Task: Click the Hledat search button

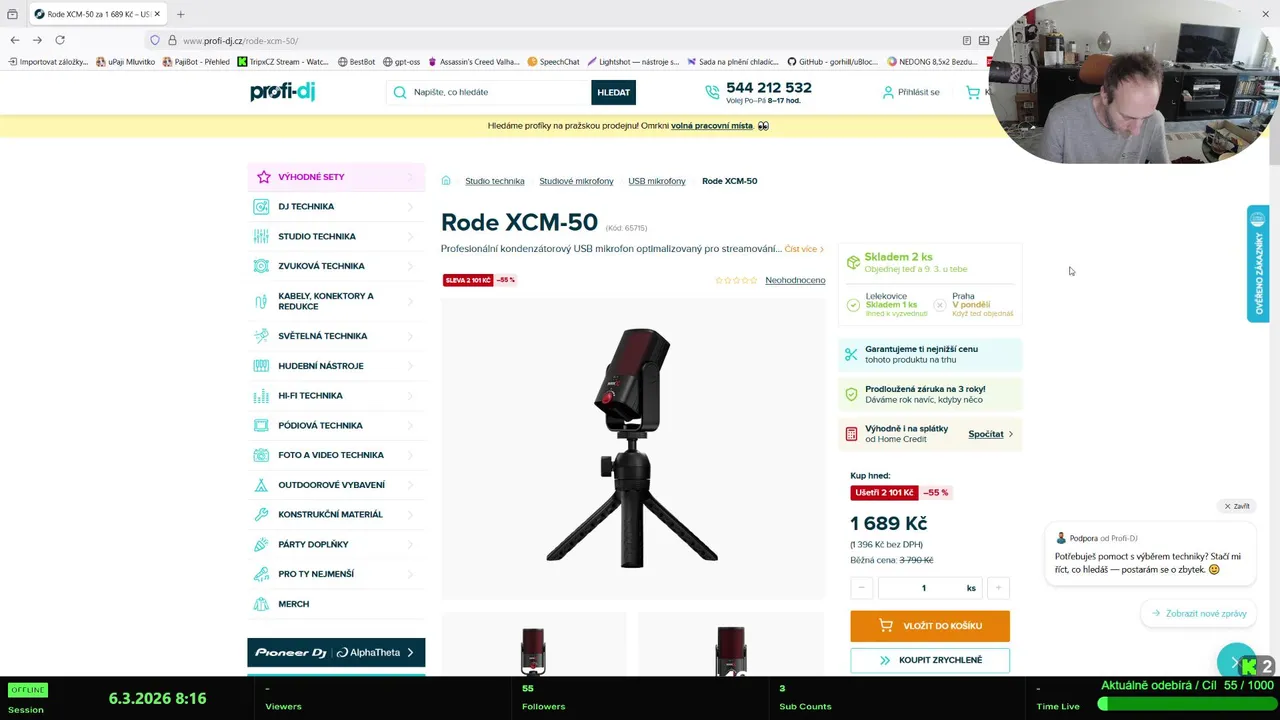Action: tap(613, 92)
